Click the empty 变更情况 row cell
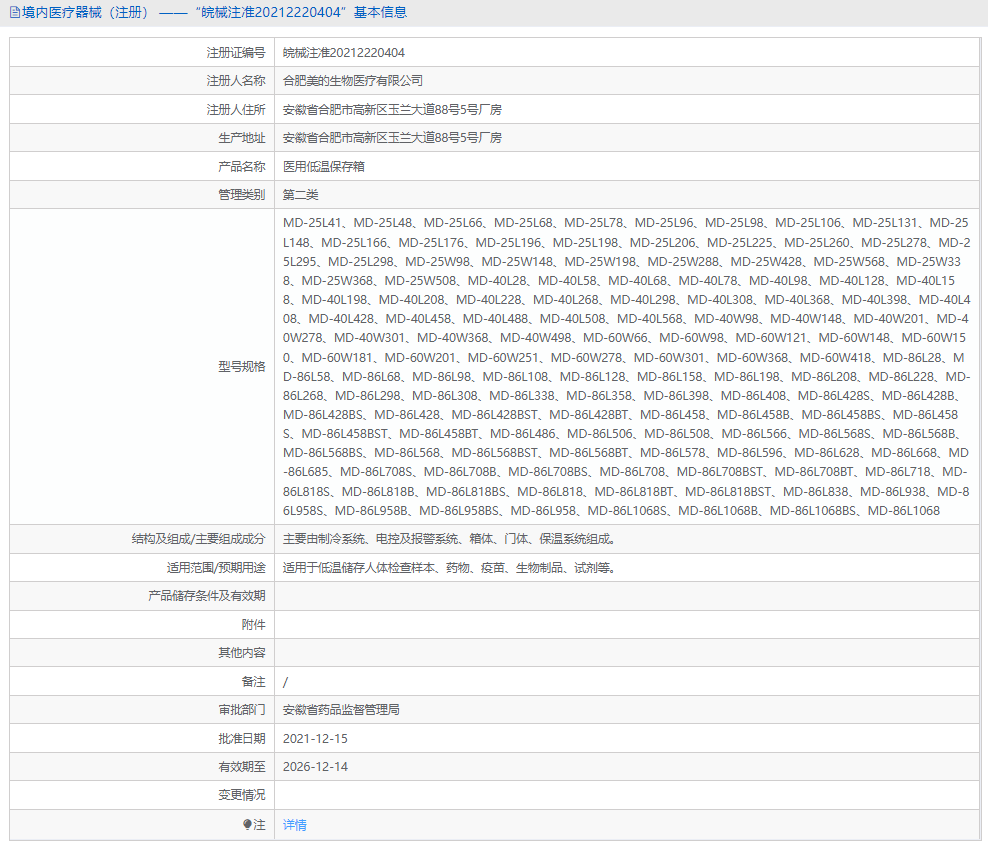This screenshot has height=843, width=988. (x=600, y=796)
